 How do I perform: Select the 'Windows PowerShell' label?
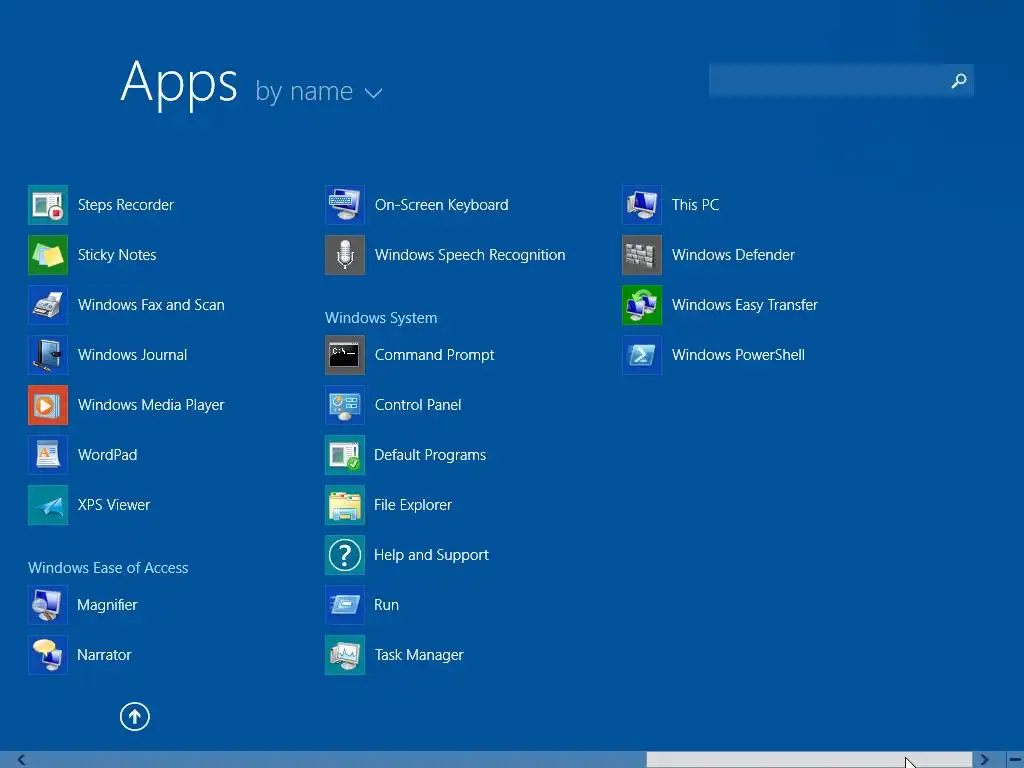coord(738,355)
